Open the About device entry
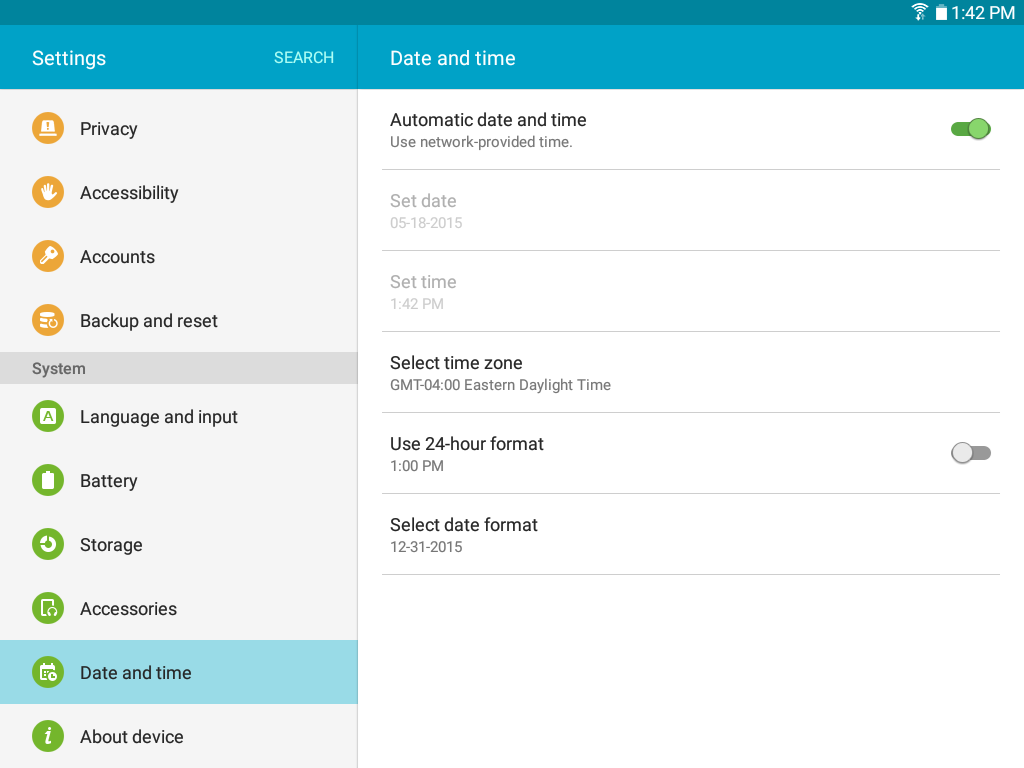 pos(179,737)
